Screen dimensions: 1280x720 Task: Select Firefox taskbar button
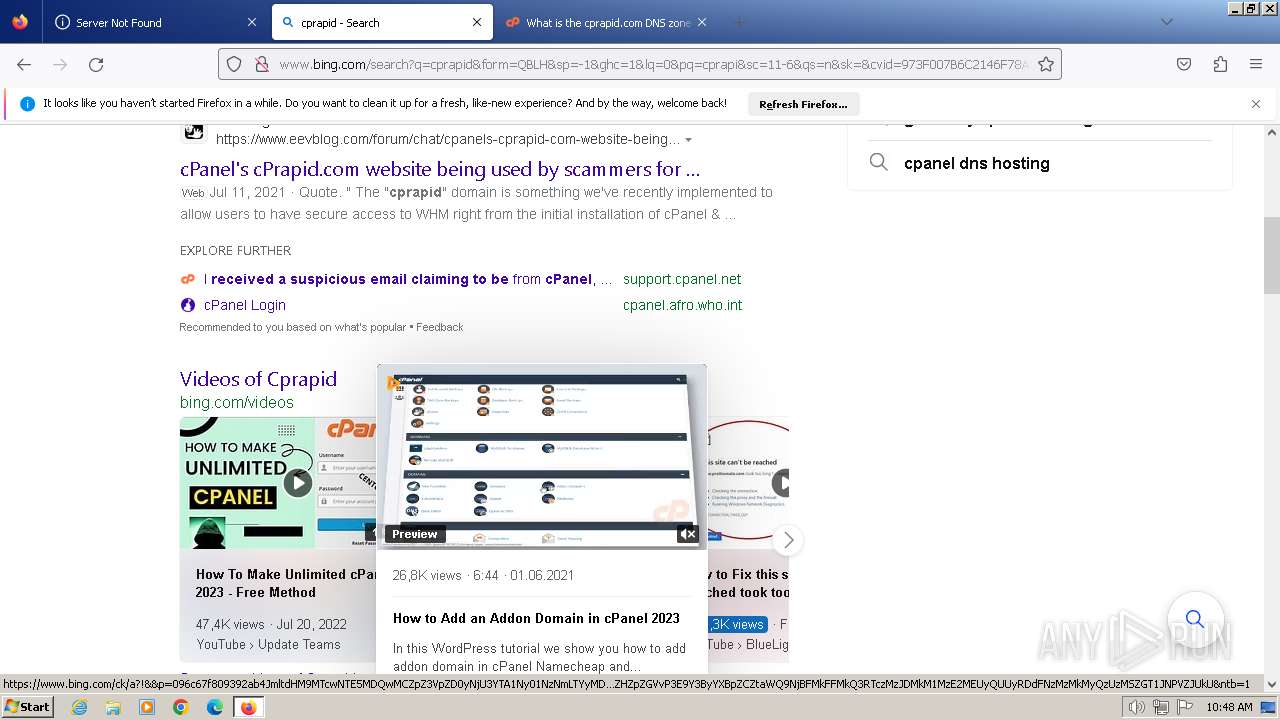click(x=248, y=707)
